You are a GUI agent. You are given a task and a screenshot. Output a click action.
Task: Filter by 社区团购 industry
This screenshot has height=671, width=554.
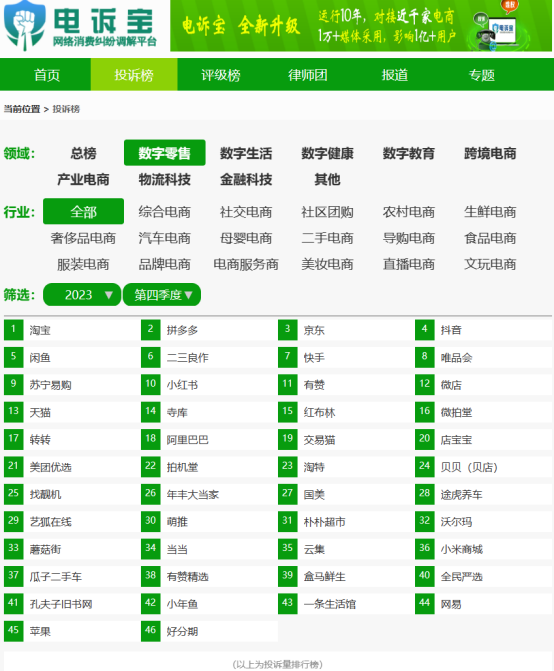(327, 211)
